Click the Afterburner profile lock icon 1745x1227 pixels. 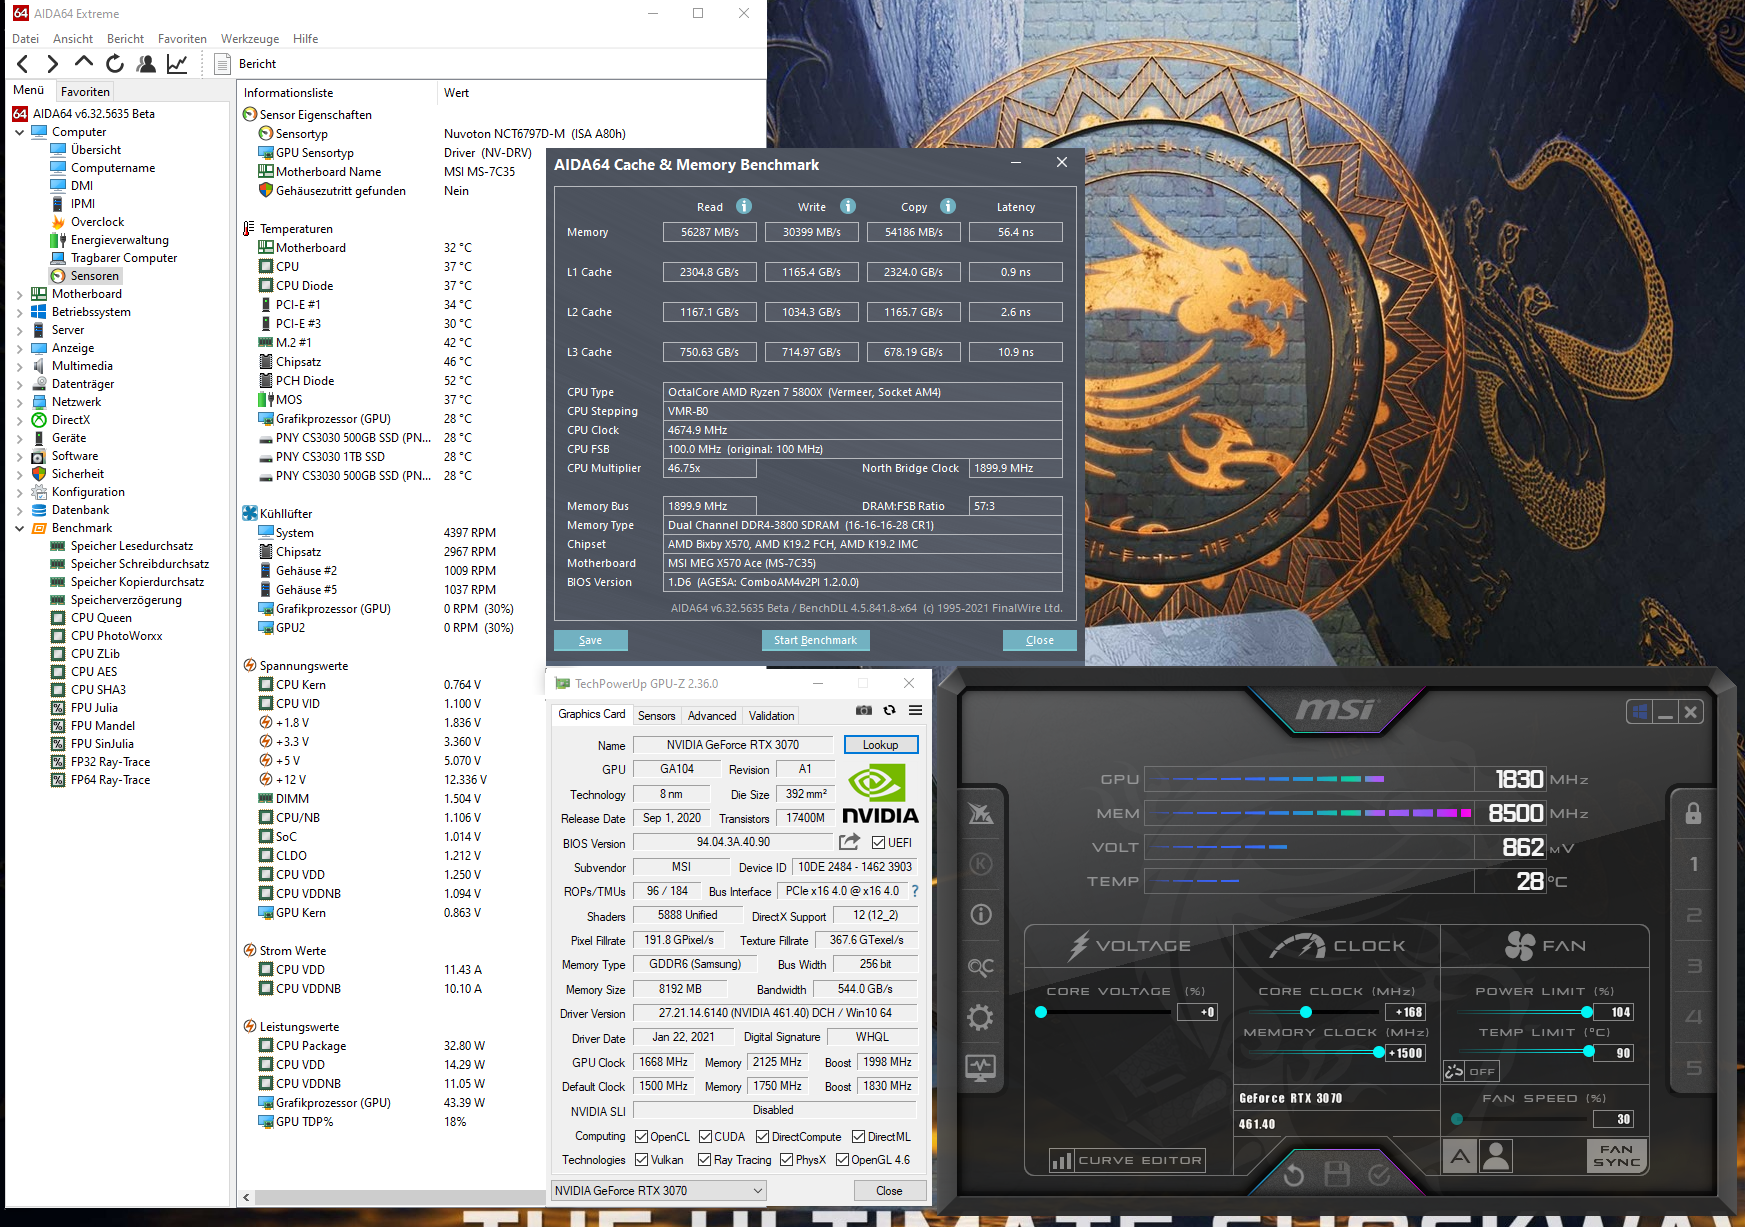[x=1693, y=813]
